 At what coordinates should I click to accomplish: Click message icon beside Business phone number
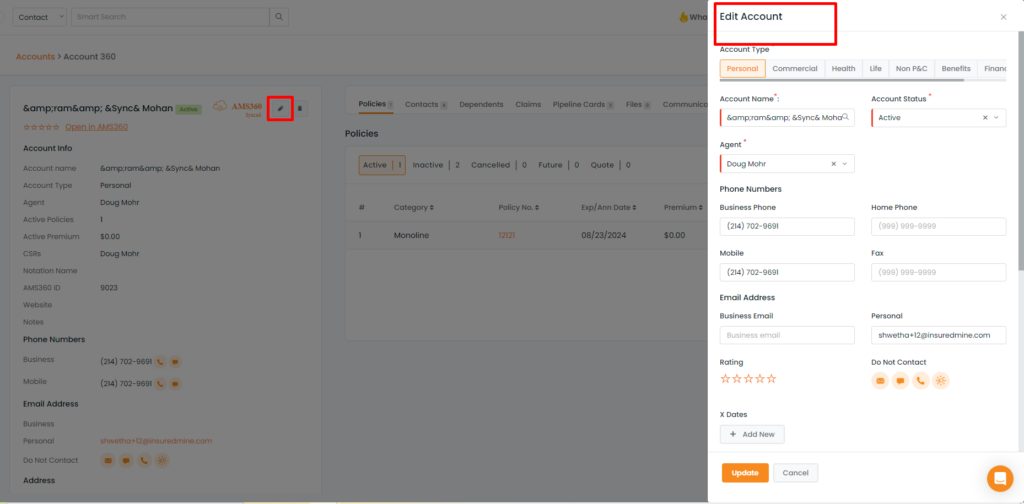(175, 362)
